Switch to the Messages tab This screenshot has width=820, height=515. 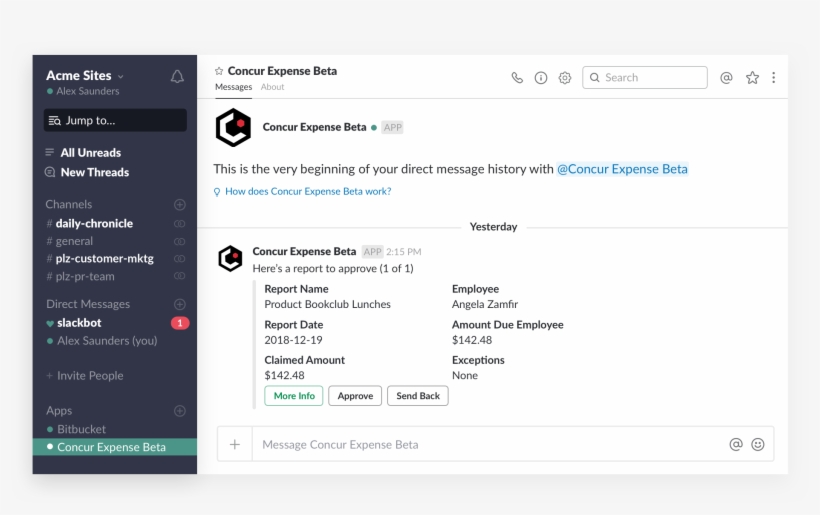(x=233, y=87)
